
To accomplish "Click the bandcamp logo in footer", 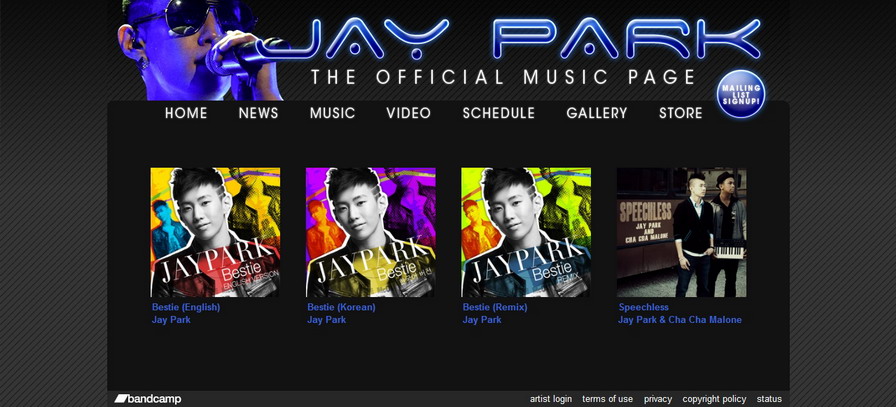I will point(148,399).
